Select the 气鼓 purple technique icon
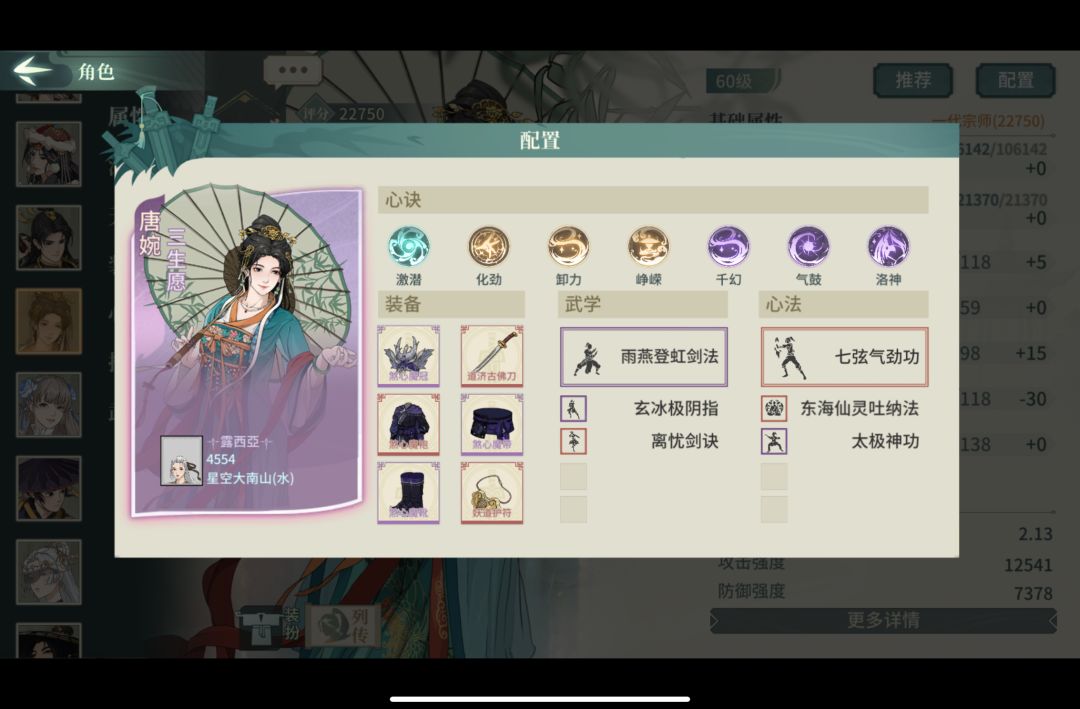The width and height of the screenshot is (1080, 709). [809, 247]
